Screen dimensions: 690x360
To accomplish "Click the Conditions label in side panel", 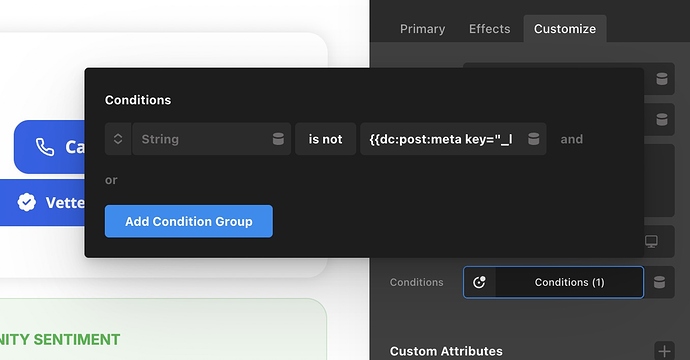I will (416, 282).
